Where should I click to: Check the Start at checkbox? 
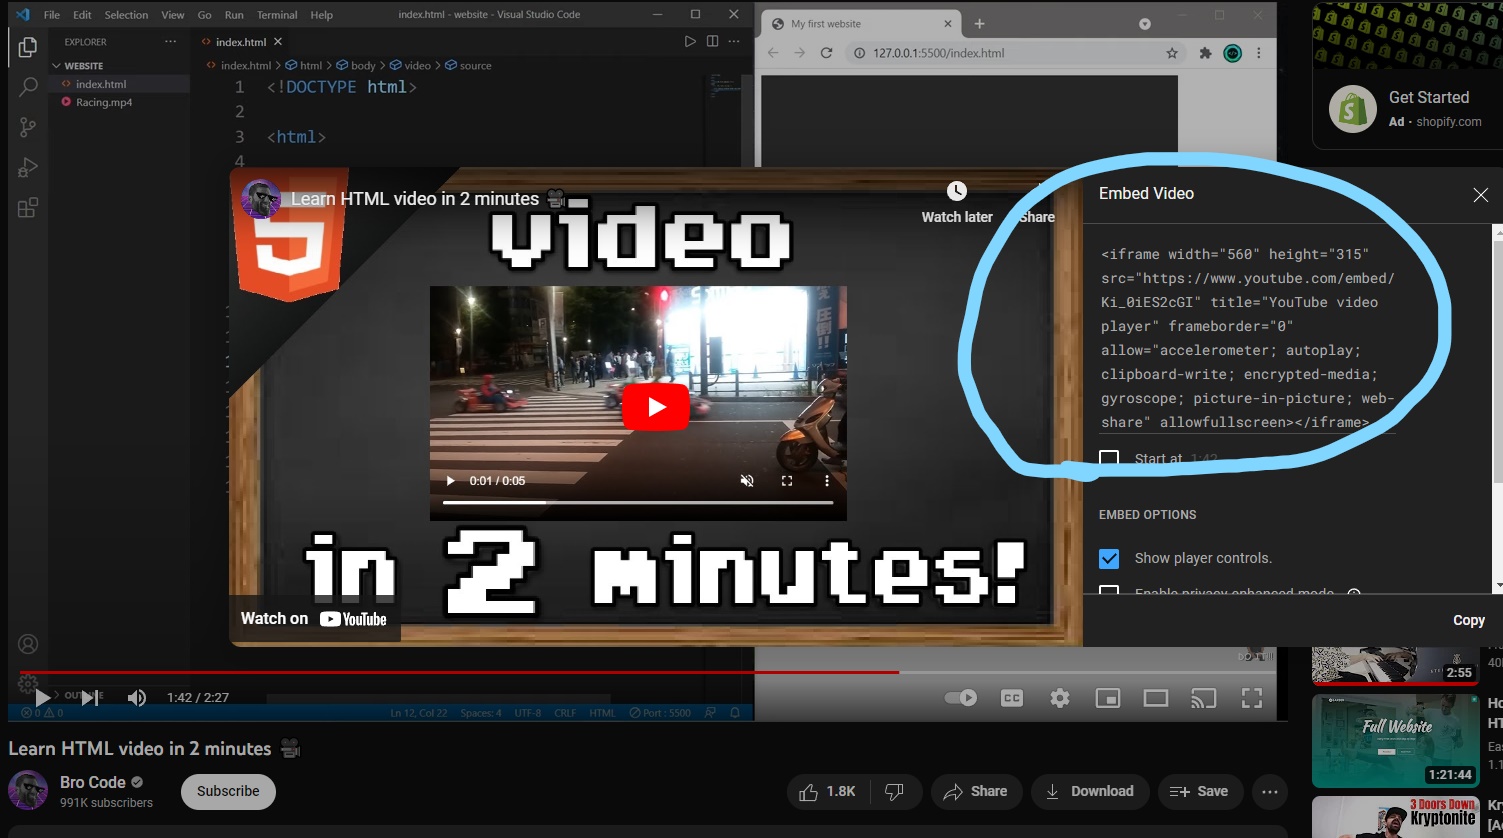click(1109, 459)
